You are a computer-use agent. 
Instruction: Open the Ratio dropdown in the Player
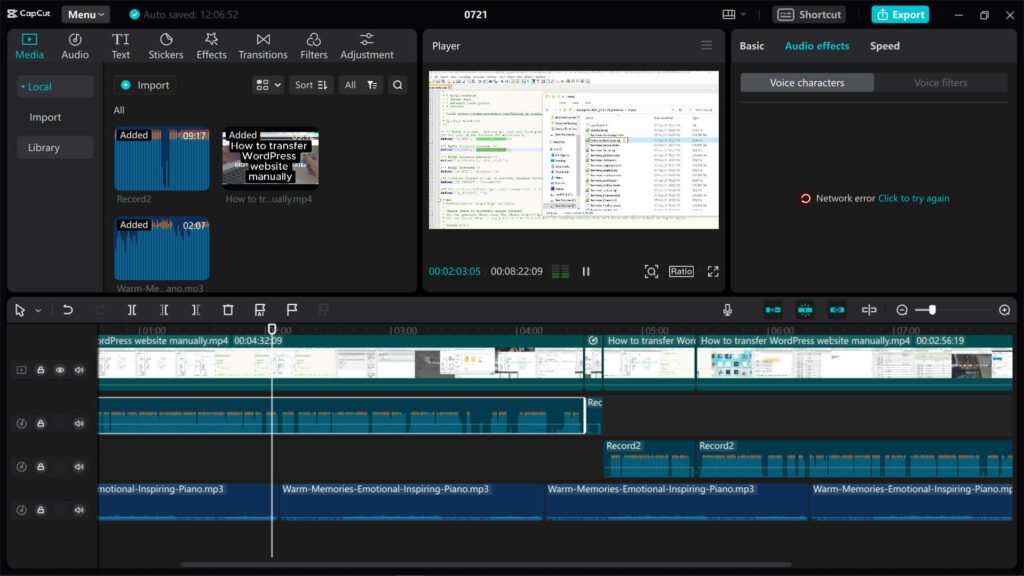point(681,271)
